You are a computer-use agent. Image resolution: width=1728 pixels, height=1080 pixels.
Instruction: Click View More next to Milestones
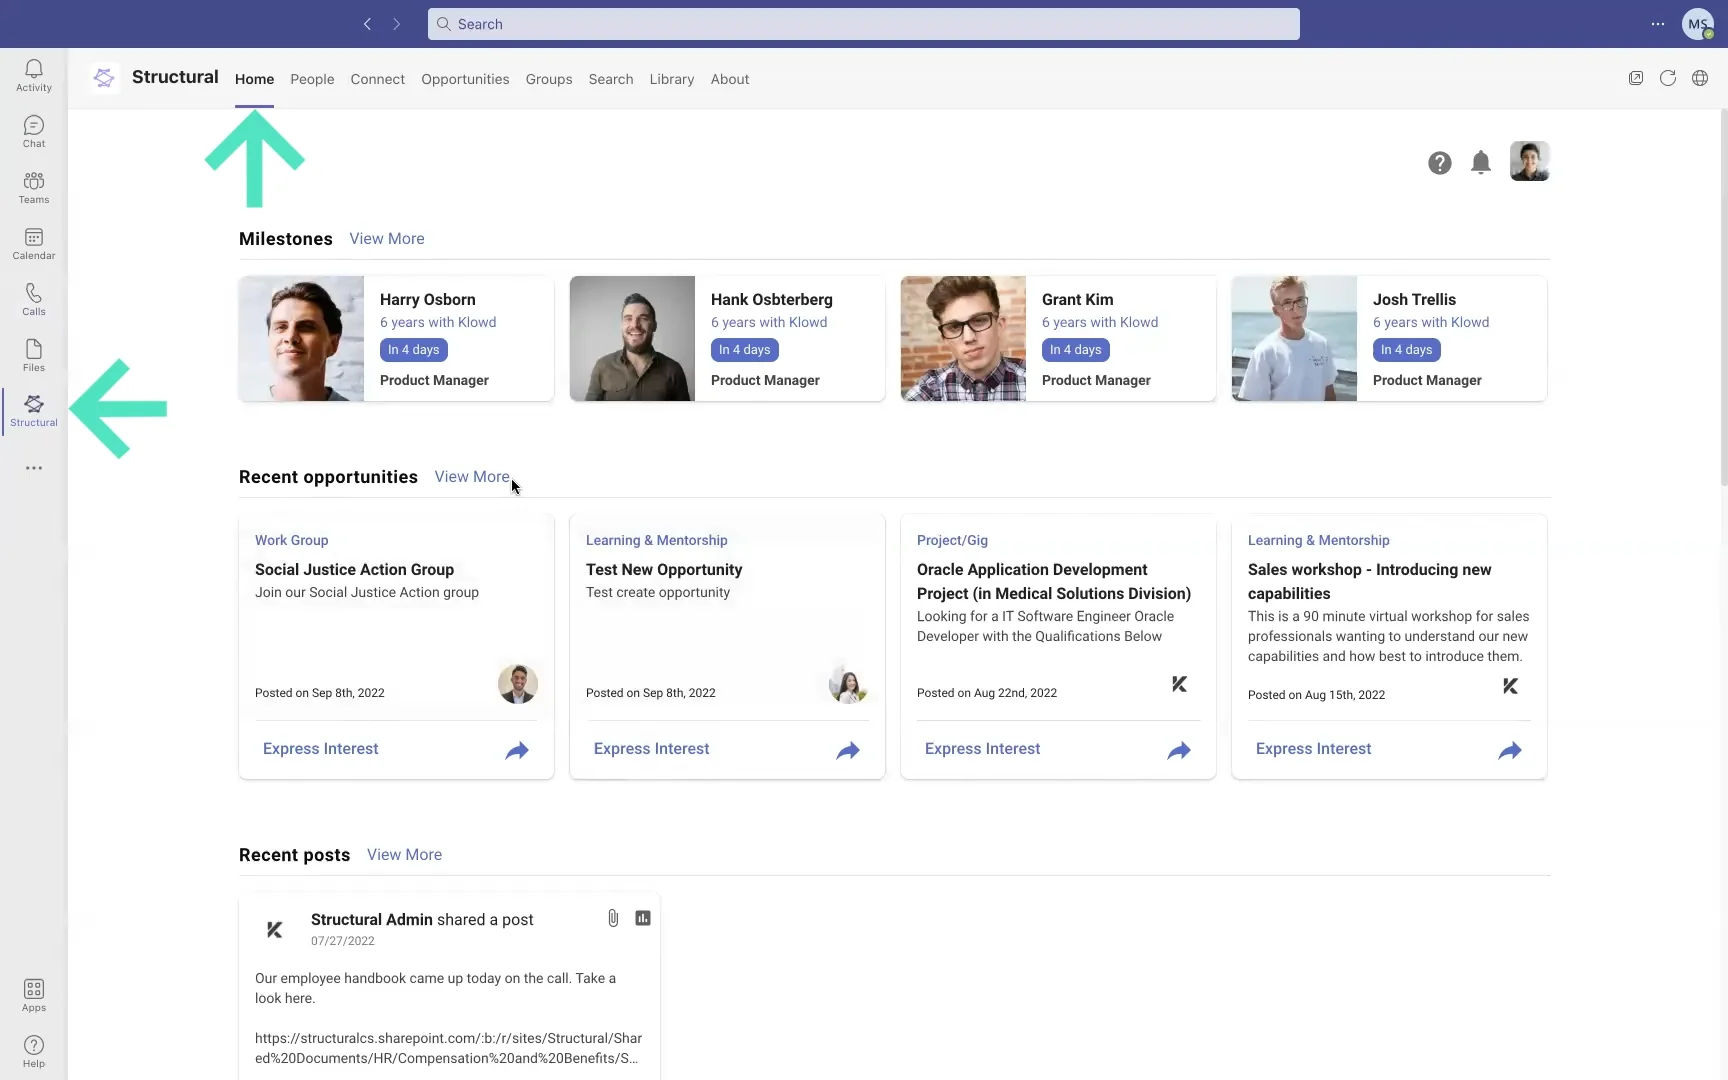(386, 238)
